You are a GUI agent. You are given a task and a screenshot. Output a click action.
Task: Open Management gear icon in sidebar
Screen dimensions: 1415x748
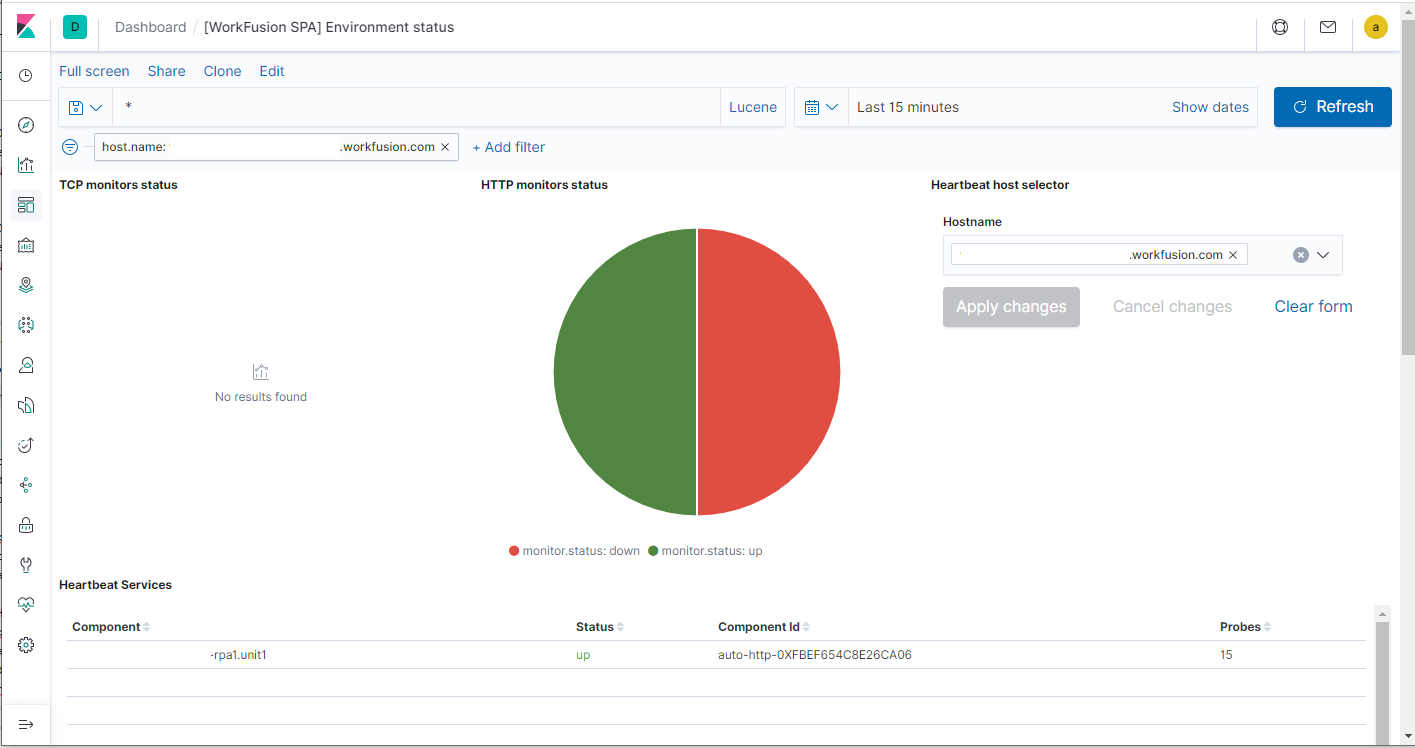pos(26,645)
